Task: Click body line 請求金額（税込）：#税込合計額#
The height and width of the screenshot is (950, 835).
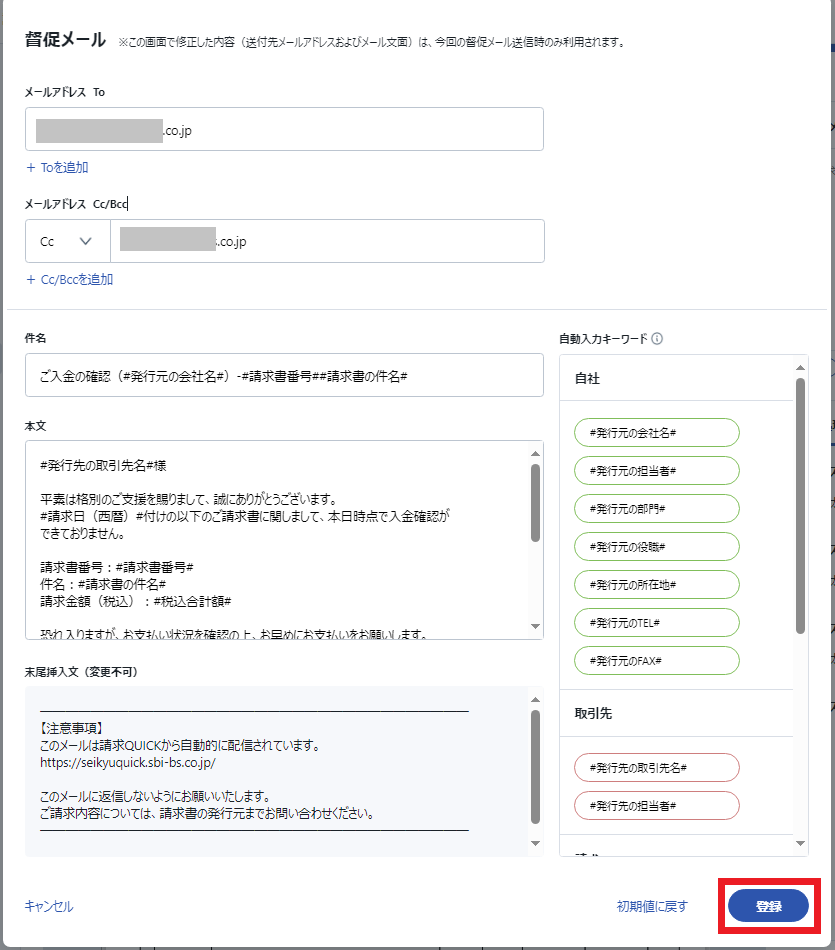Action: pos(136,601)
